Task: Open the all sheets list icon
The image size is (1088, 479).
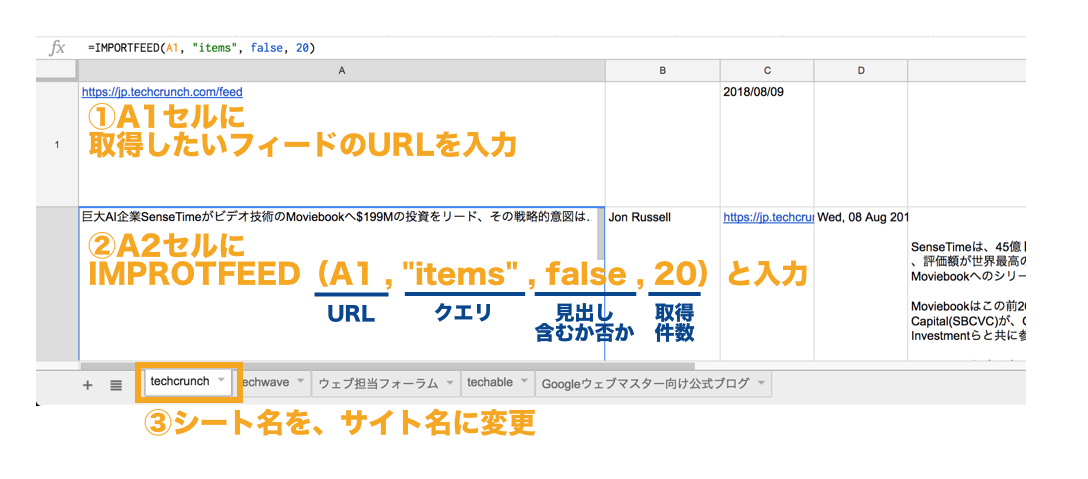Action: [116, 384]
